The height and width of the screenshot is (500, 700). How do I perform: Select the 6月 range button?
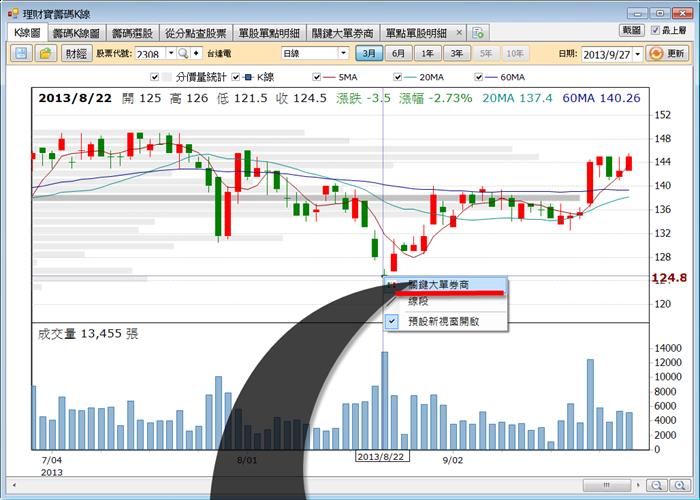coord(398,54)
